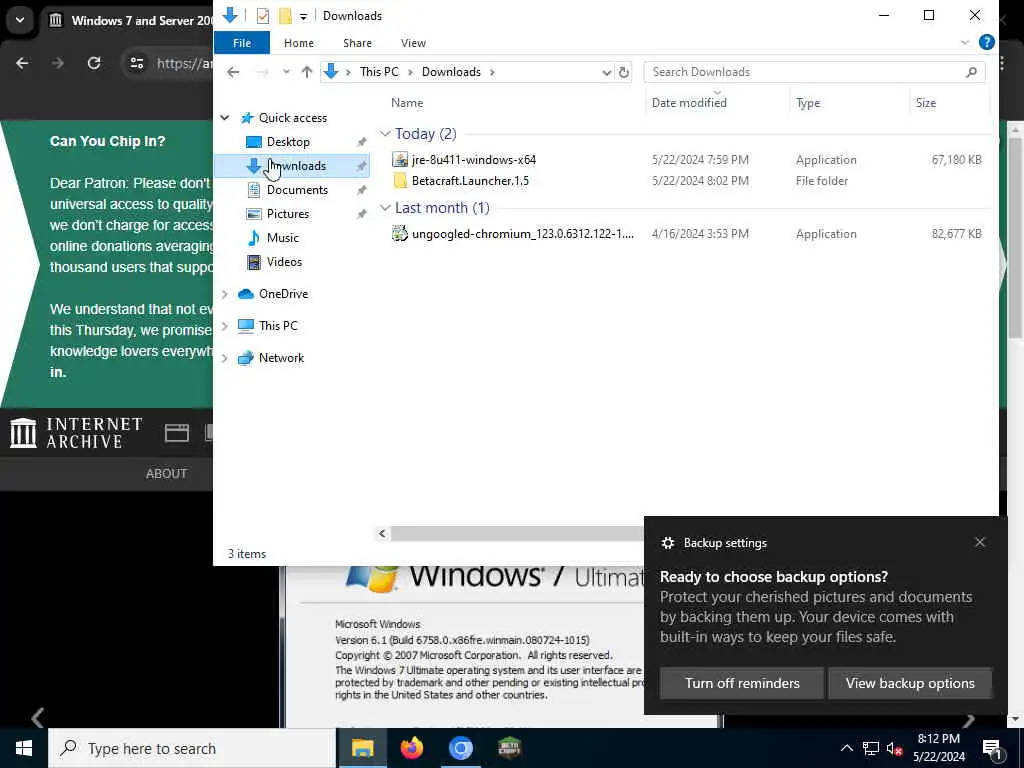Image resolution: width=1024 pixels, height=768 pixels.
Task: Select Music in the navigation pane
Action: 282,238
